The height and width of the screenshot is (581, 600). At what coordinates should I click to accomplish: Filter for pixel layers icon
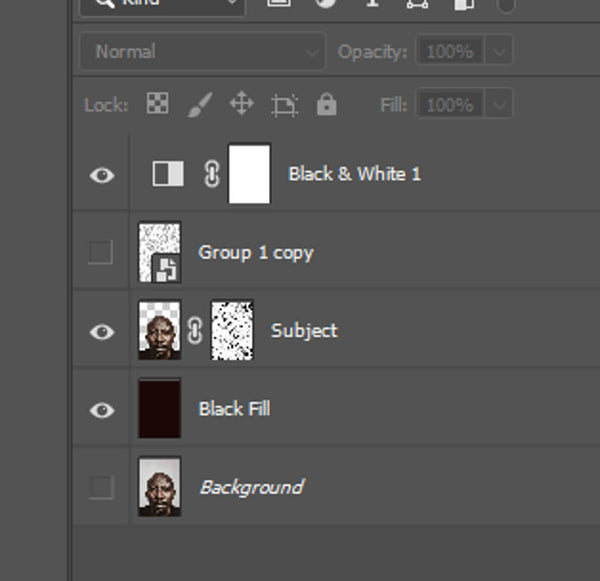pos(279,3)
